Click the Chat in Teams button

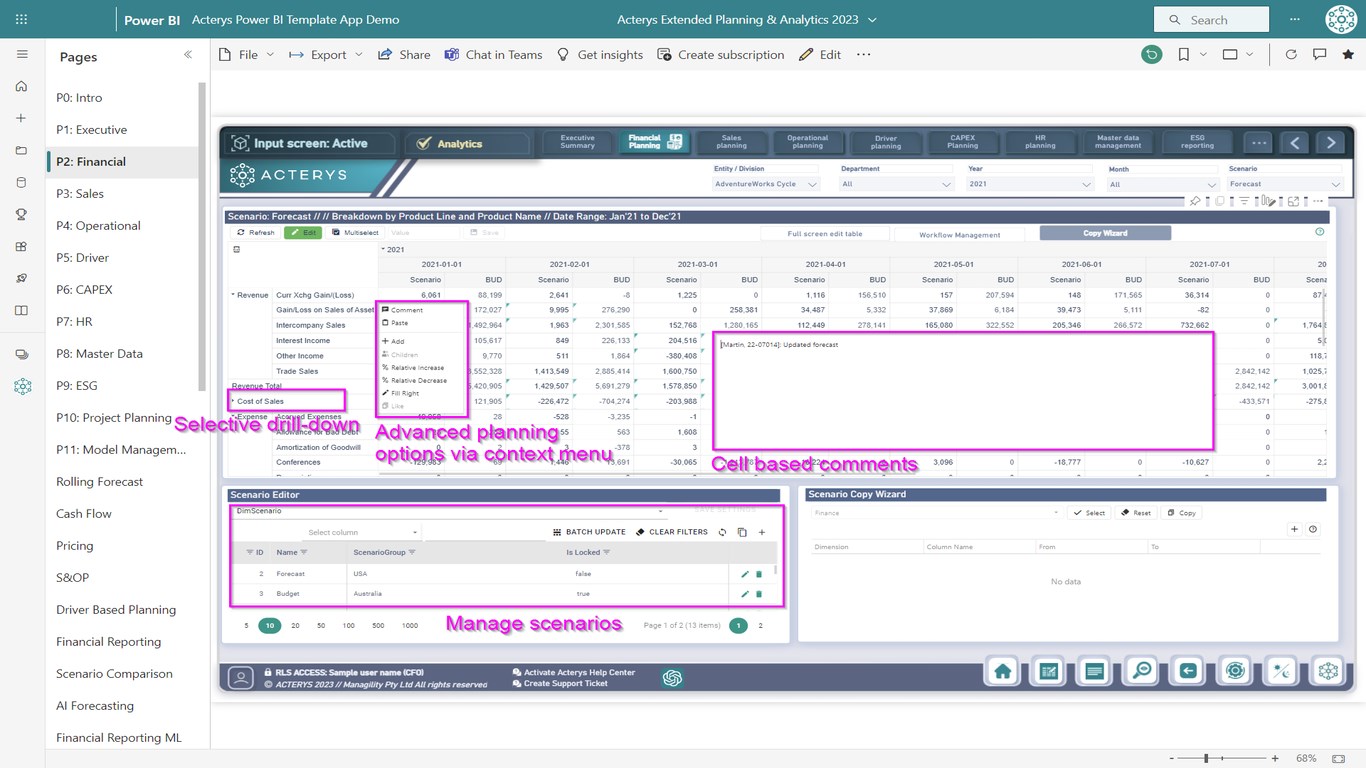coord(493,55)
